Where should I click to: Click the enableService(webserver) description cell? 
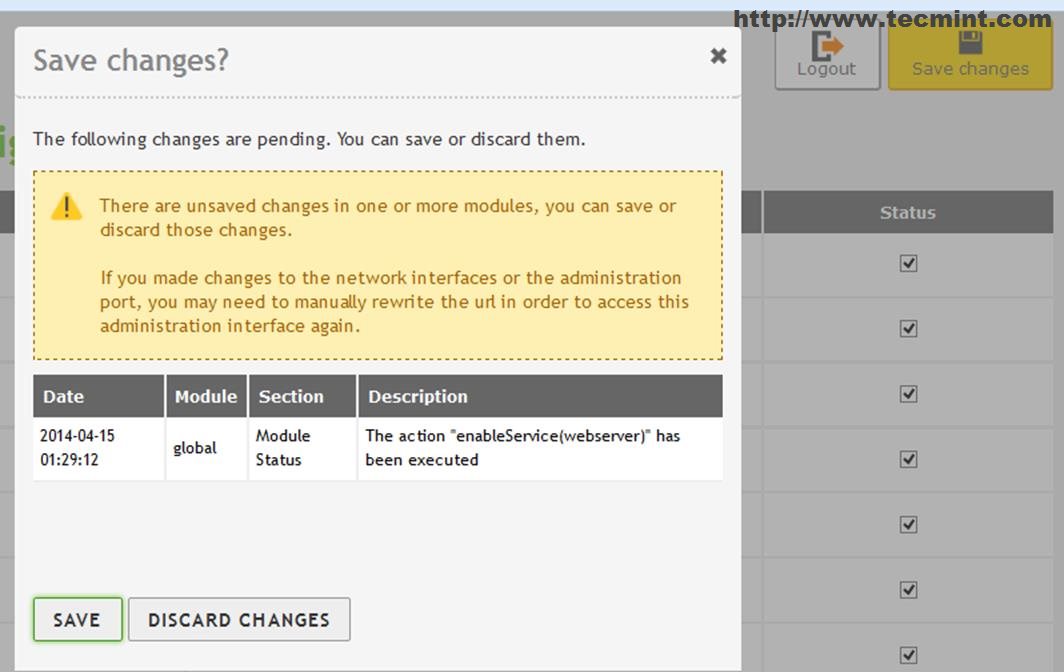click(x=523, y=448)
